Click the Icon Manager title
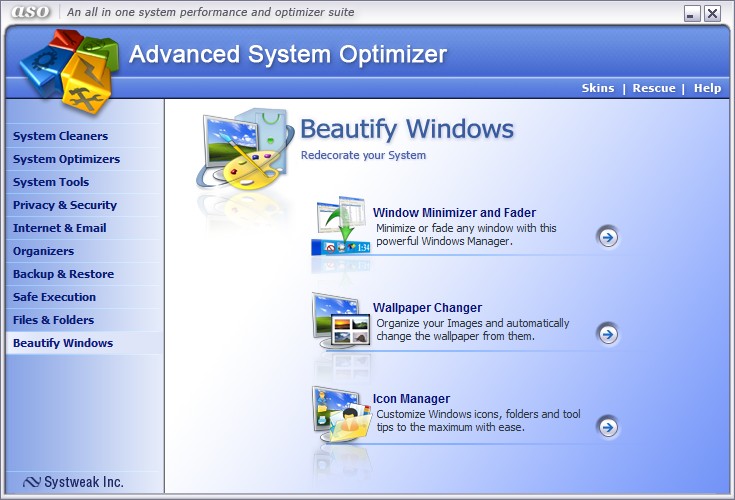The image size is (735, 500). pos(411,399)
